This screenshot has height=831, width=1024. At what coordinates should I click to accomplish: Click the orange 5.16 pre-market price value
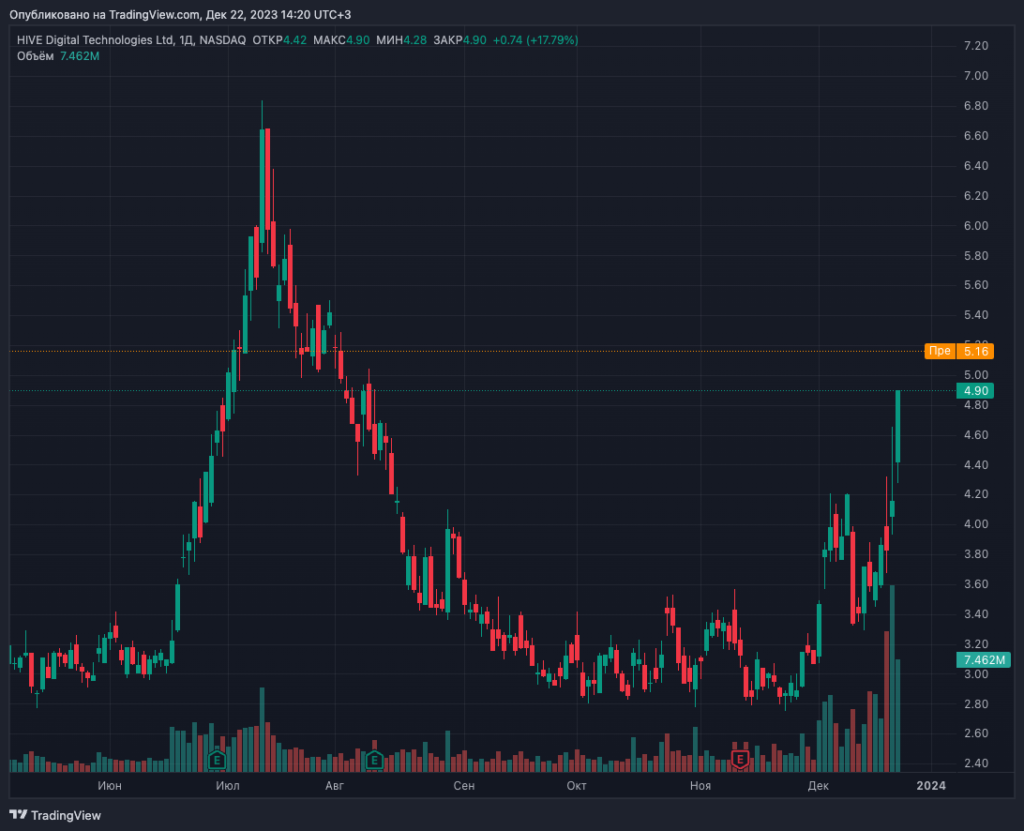976,351
